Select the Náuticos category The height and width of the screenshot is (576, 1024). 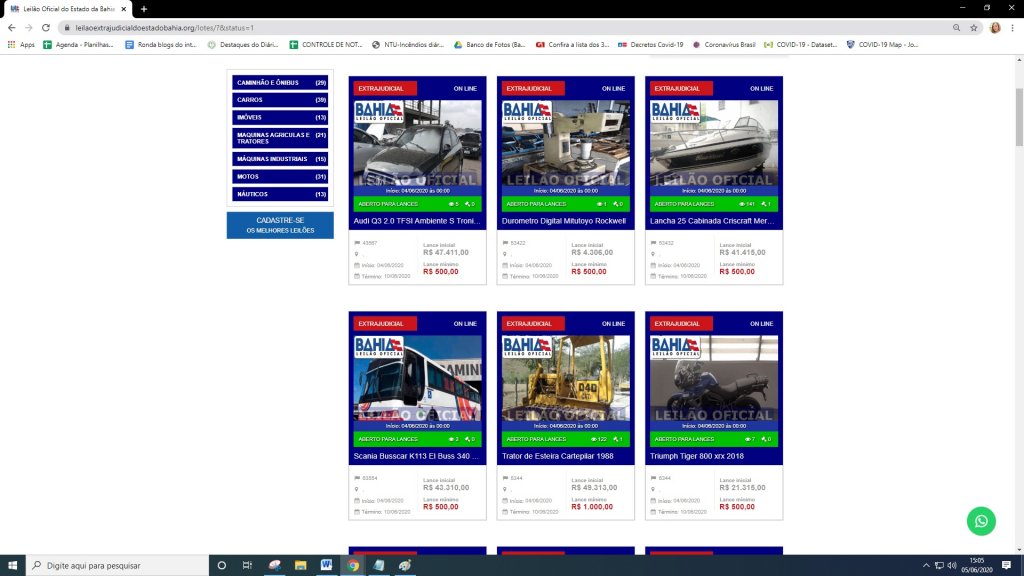[x=280, y=194]
